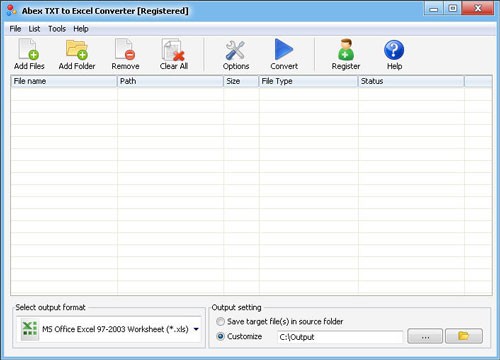
Task: Expand the output format dropdown
Action: (x=196, y=329)
